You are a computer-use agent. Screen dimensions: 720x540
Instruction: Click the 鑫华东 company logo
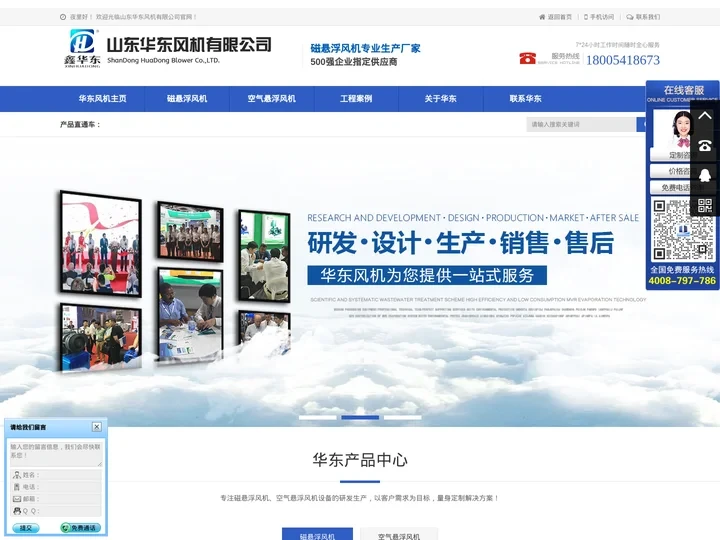[83, 48]
